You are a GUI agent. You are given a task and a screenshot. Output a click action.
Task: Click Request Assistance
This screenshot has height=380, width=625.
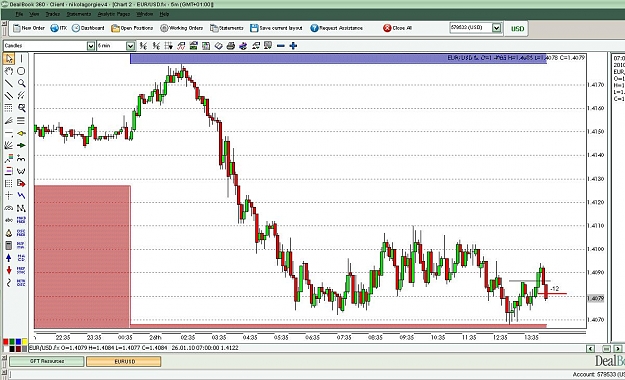click(x=337, y=28)
